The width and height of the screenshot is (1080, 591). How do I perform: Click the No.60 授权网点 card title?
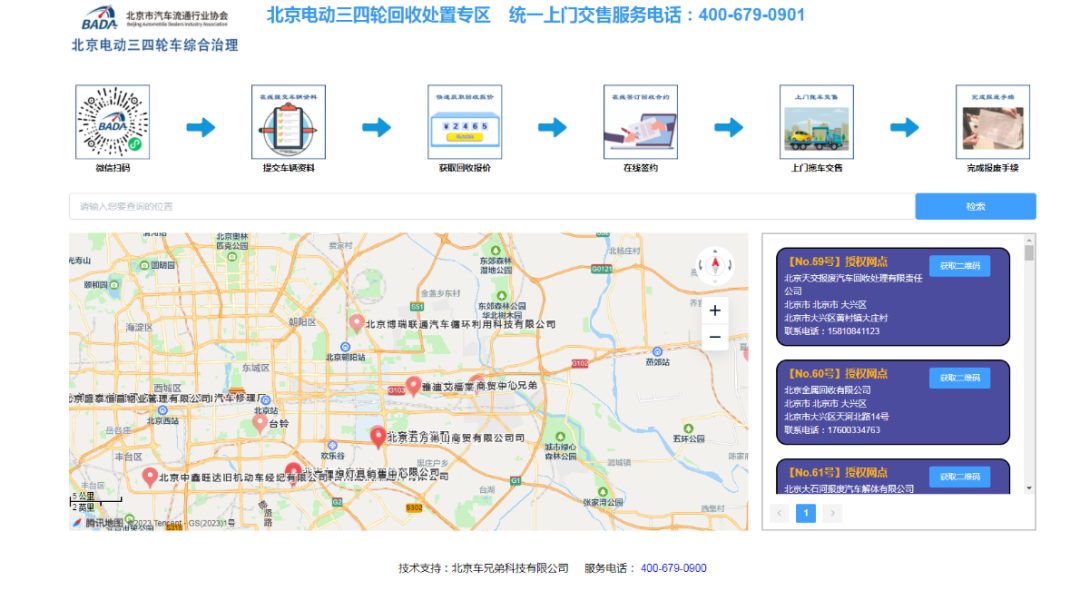(838, 374)
